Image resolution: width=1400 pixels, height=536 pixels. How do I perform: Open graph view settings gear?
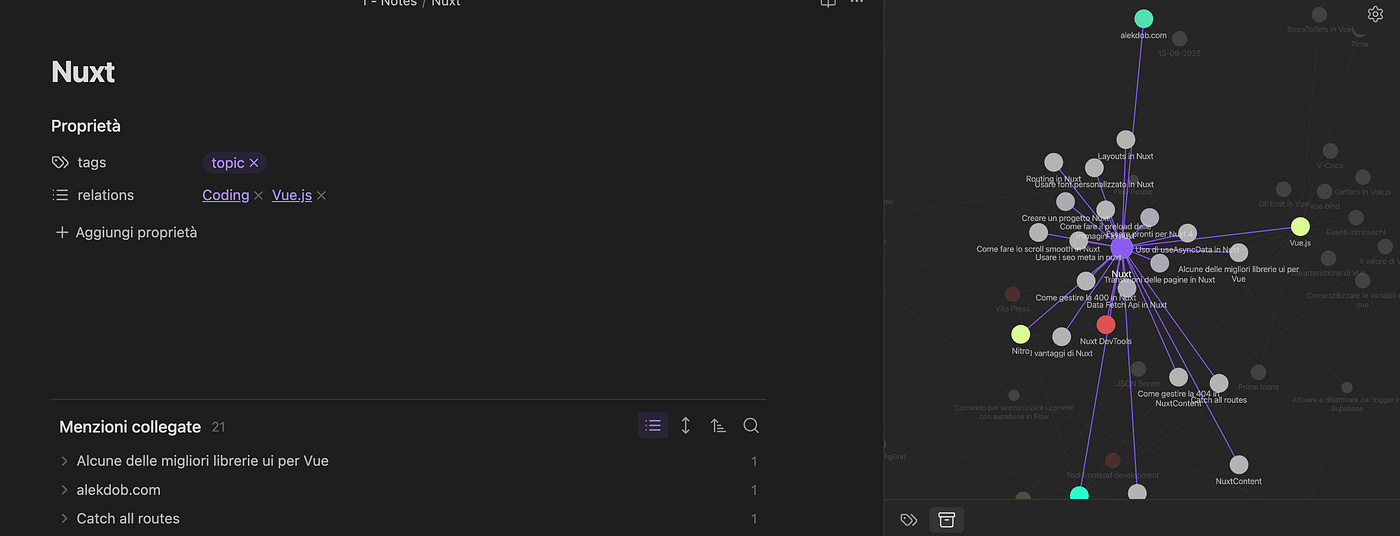click(x=1375, y=14)
